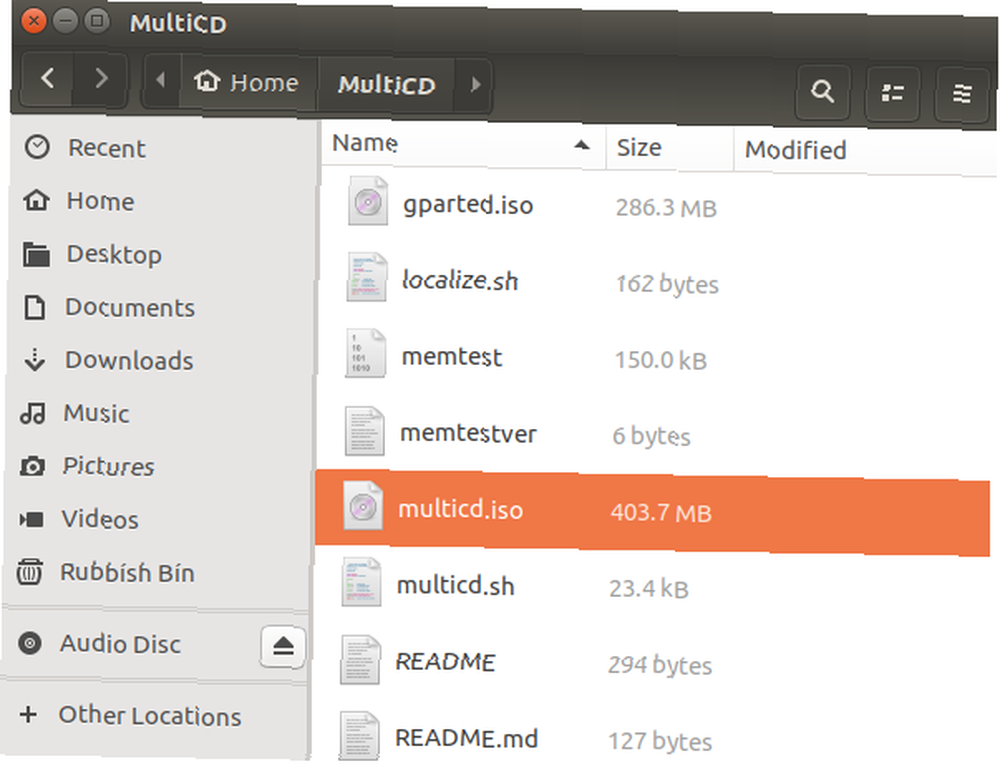Click the Documents page icon in sidebar

coord(34,307)
